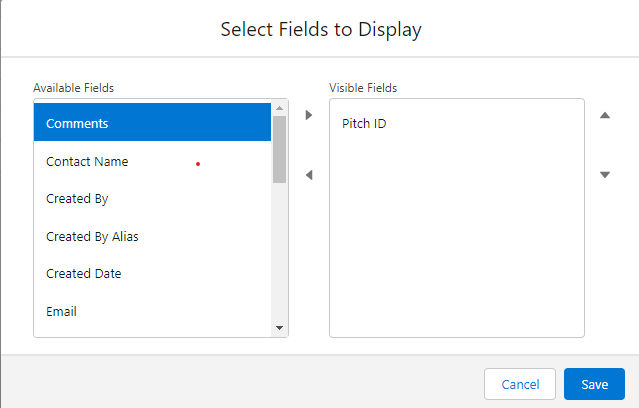The width and height of the screenshot is (639, 408).
Task: Move selected field to Visible Fields
Action: 309,115
